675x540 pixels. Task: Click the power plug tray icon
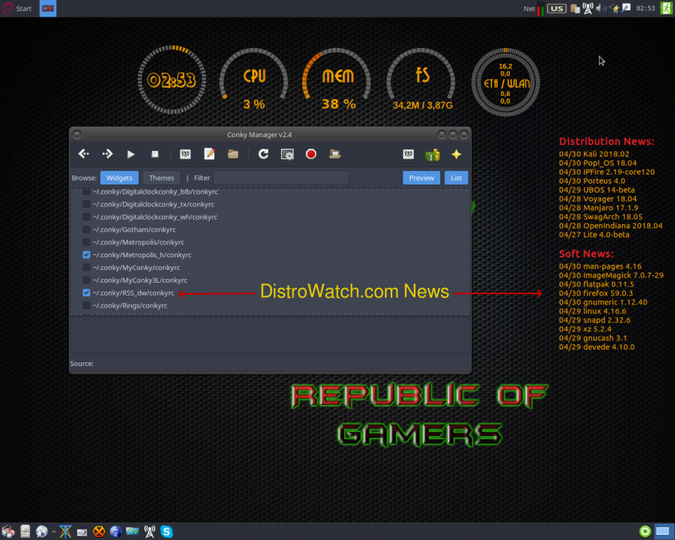(615, 9)
